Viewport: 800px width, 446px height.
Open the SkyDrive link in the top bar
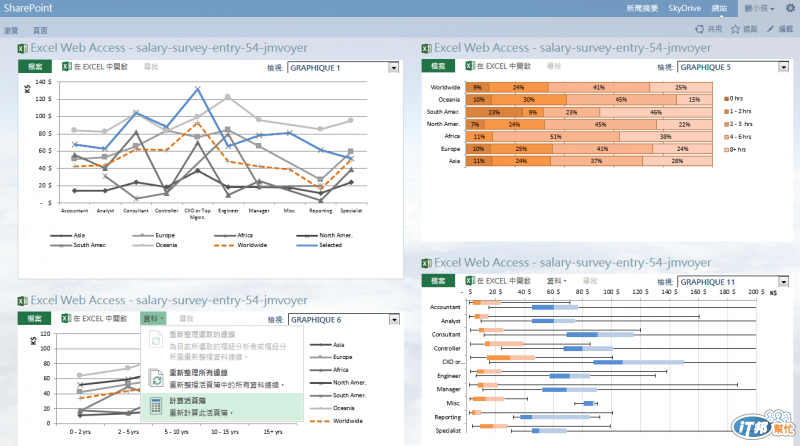point(685,8)
